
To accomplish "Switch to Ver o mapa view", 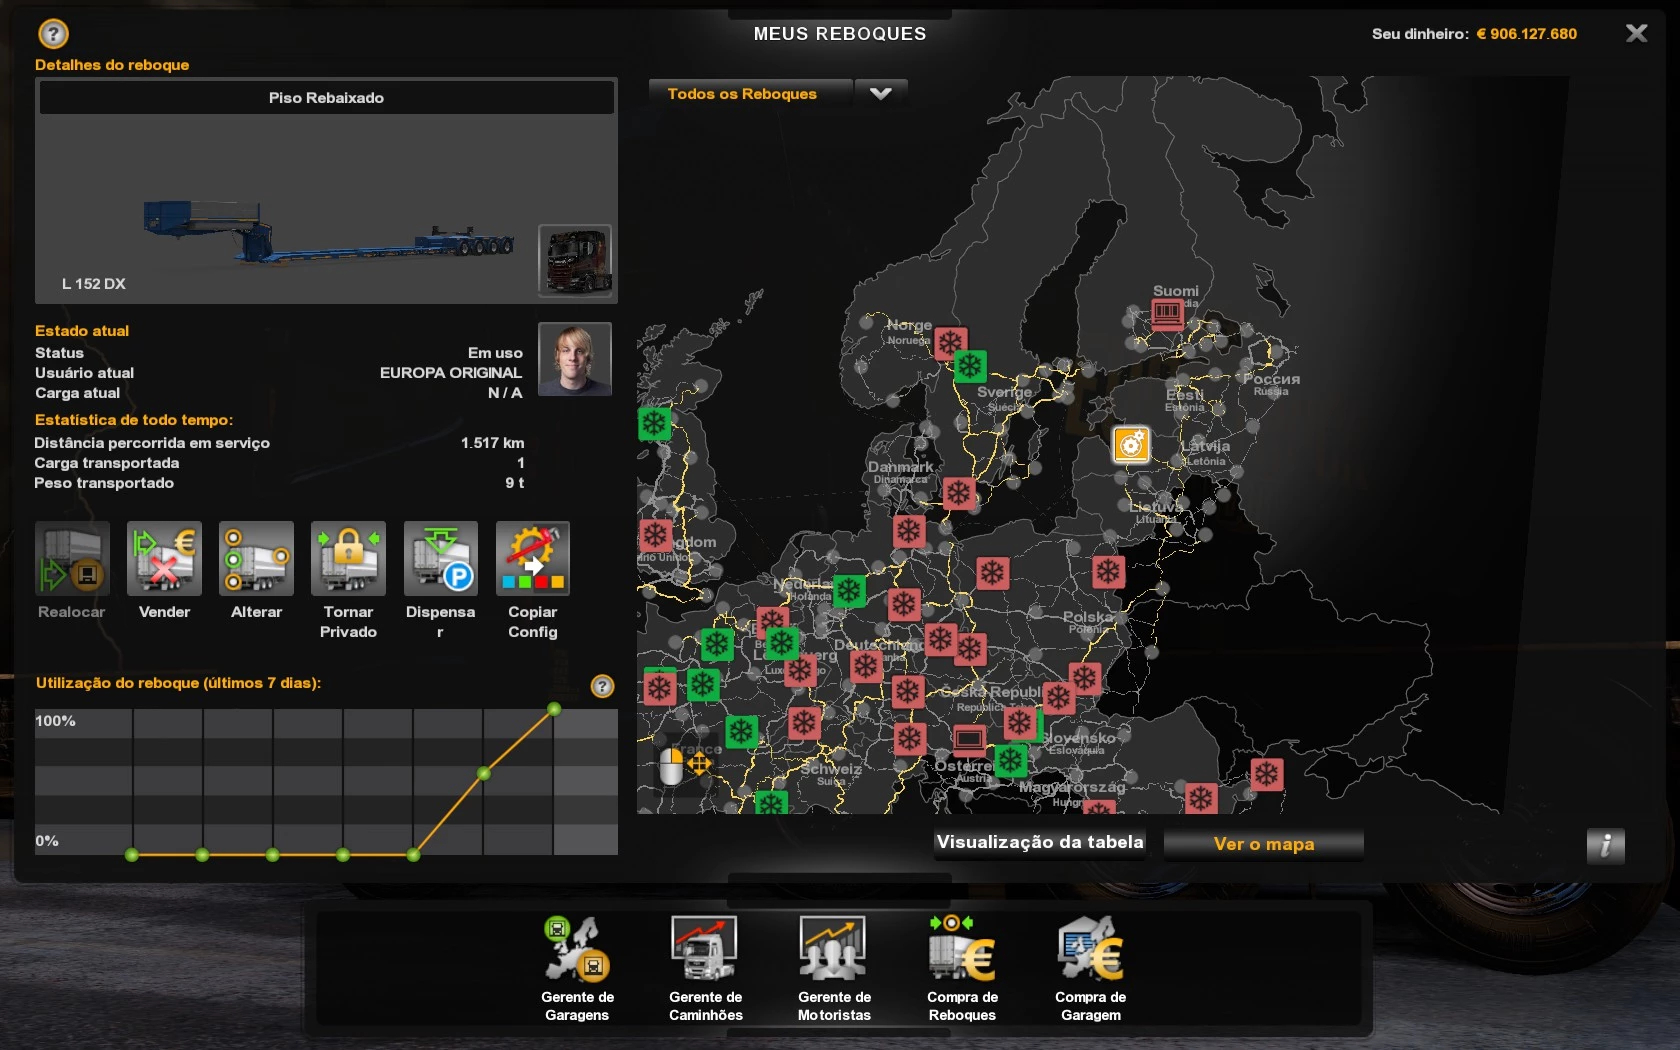I will 1263,844.
